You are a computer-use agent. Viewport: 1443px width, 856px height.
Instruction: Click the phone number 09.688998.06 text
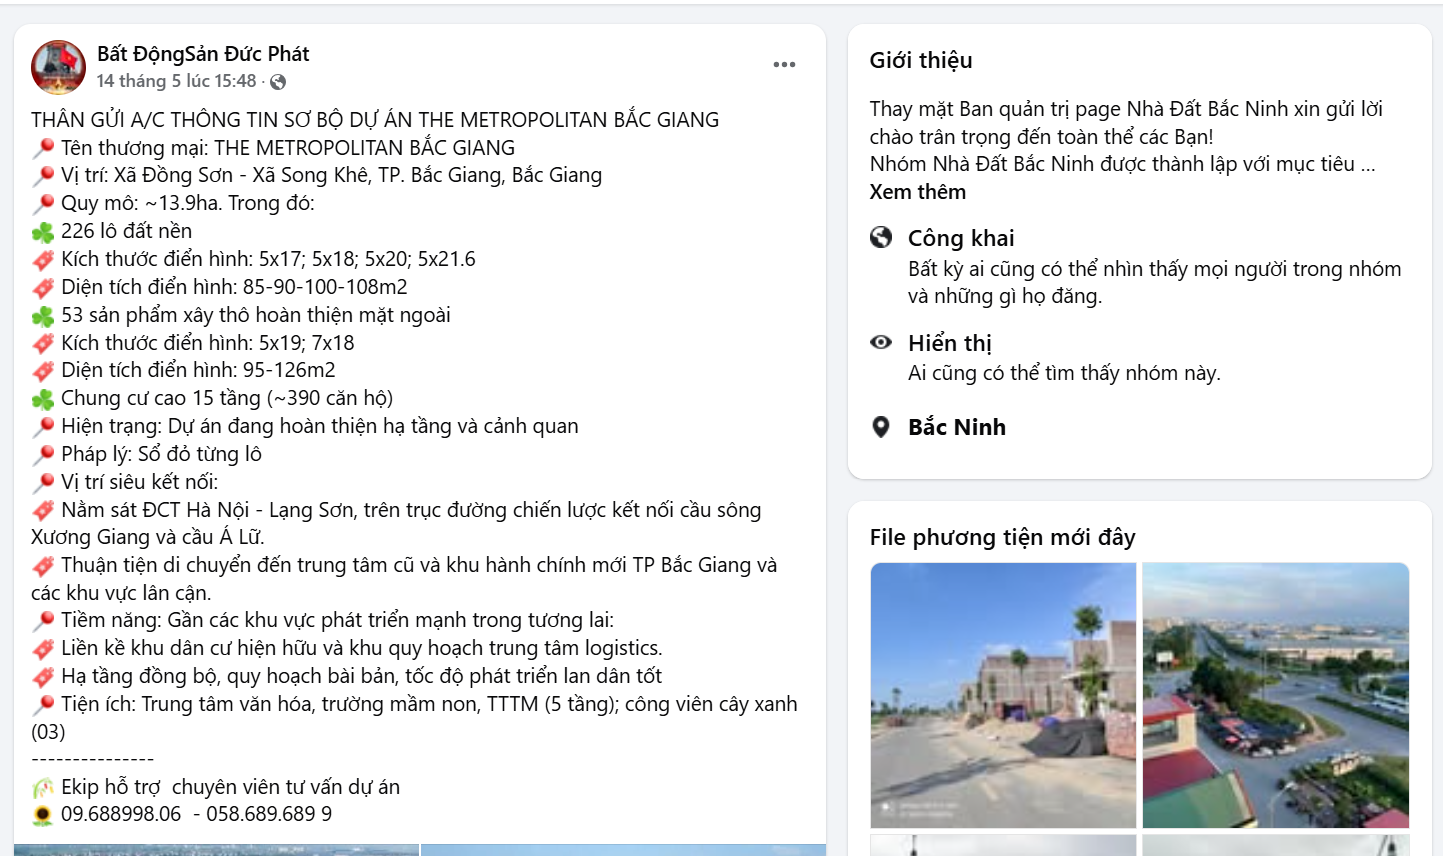(121, 814)
